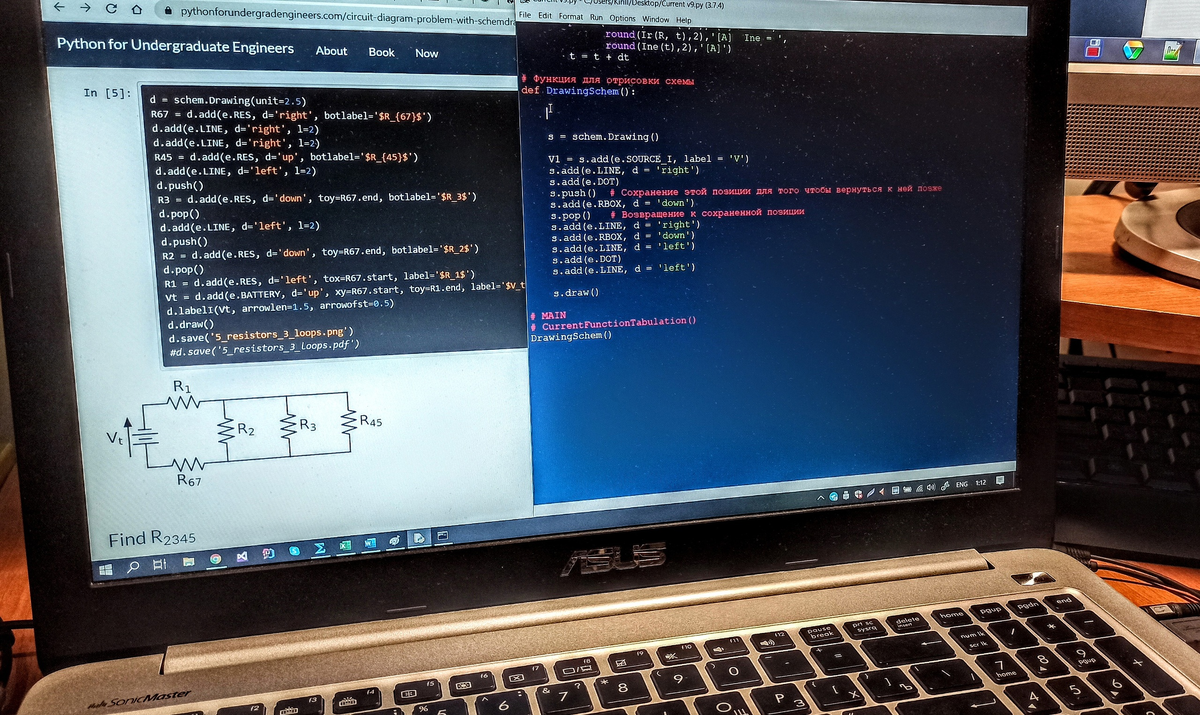
Task: Open IDLE Help menu
Action: coord(684,20)
